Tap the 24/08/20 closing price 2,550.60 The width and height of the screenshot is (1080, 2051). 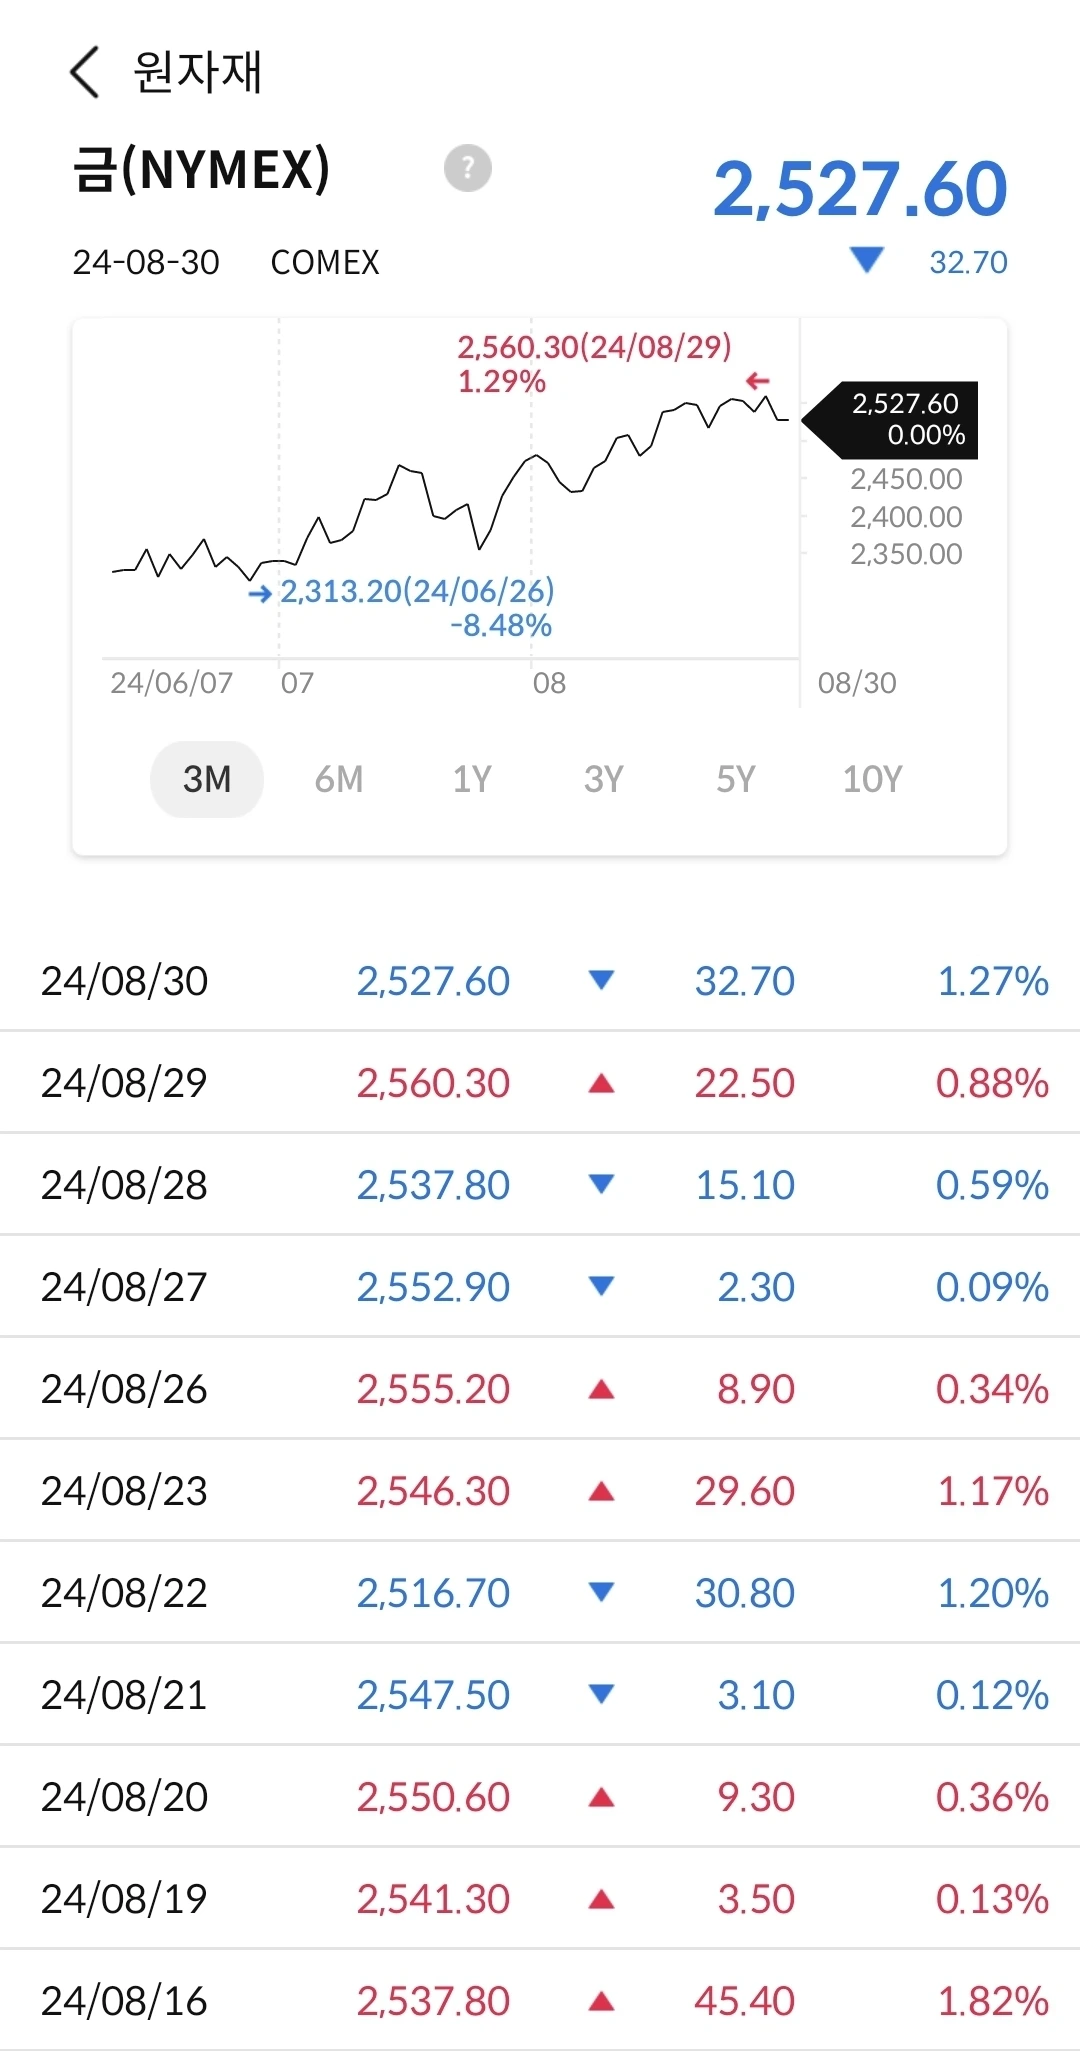pyautogui.click(x=433, y=1797)
